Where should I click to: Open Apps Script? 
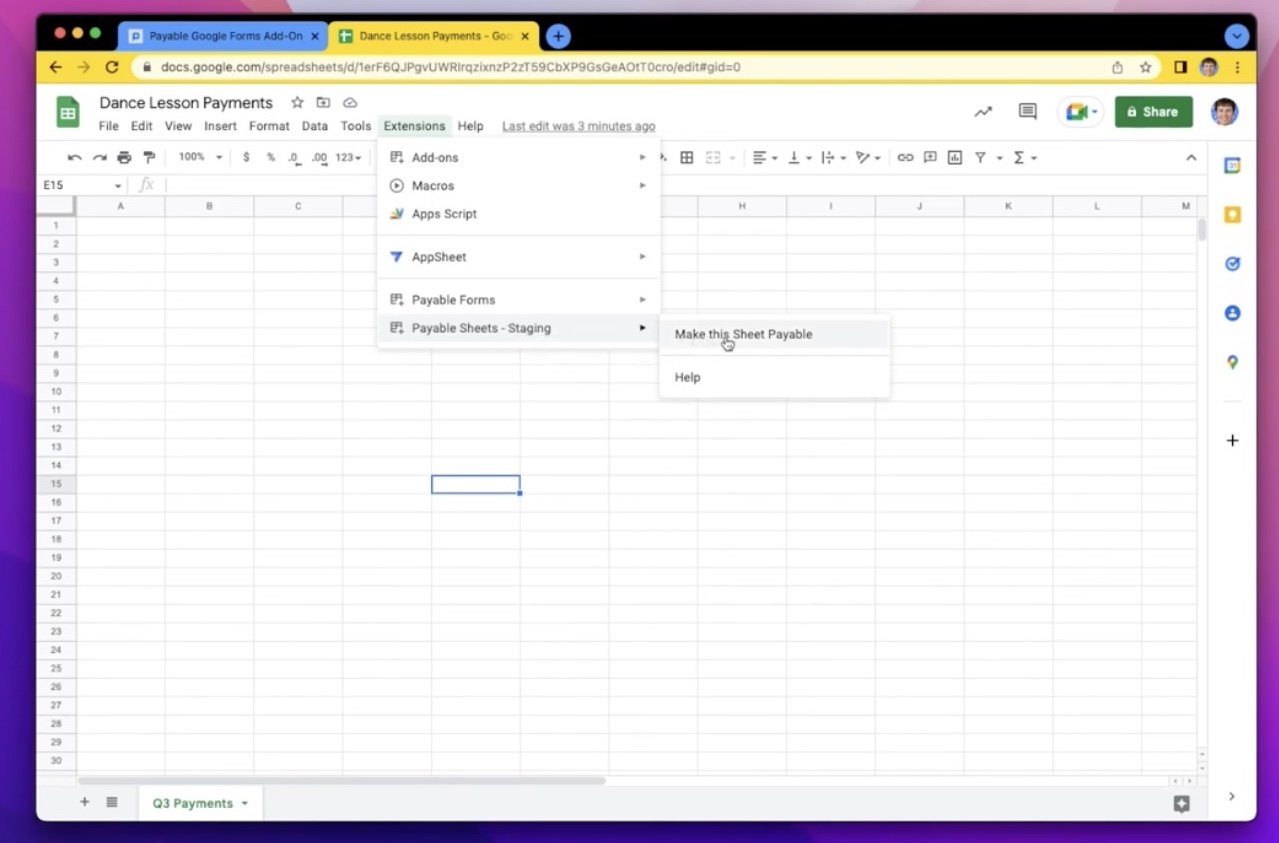click(518, 214)
